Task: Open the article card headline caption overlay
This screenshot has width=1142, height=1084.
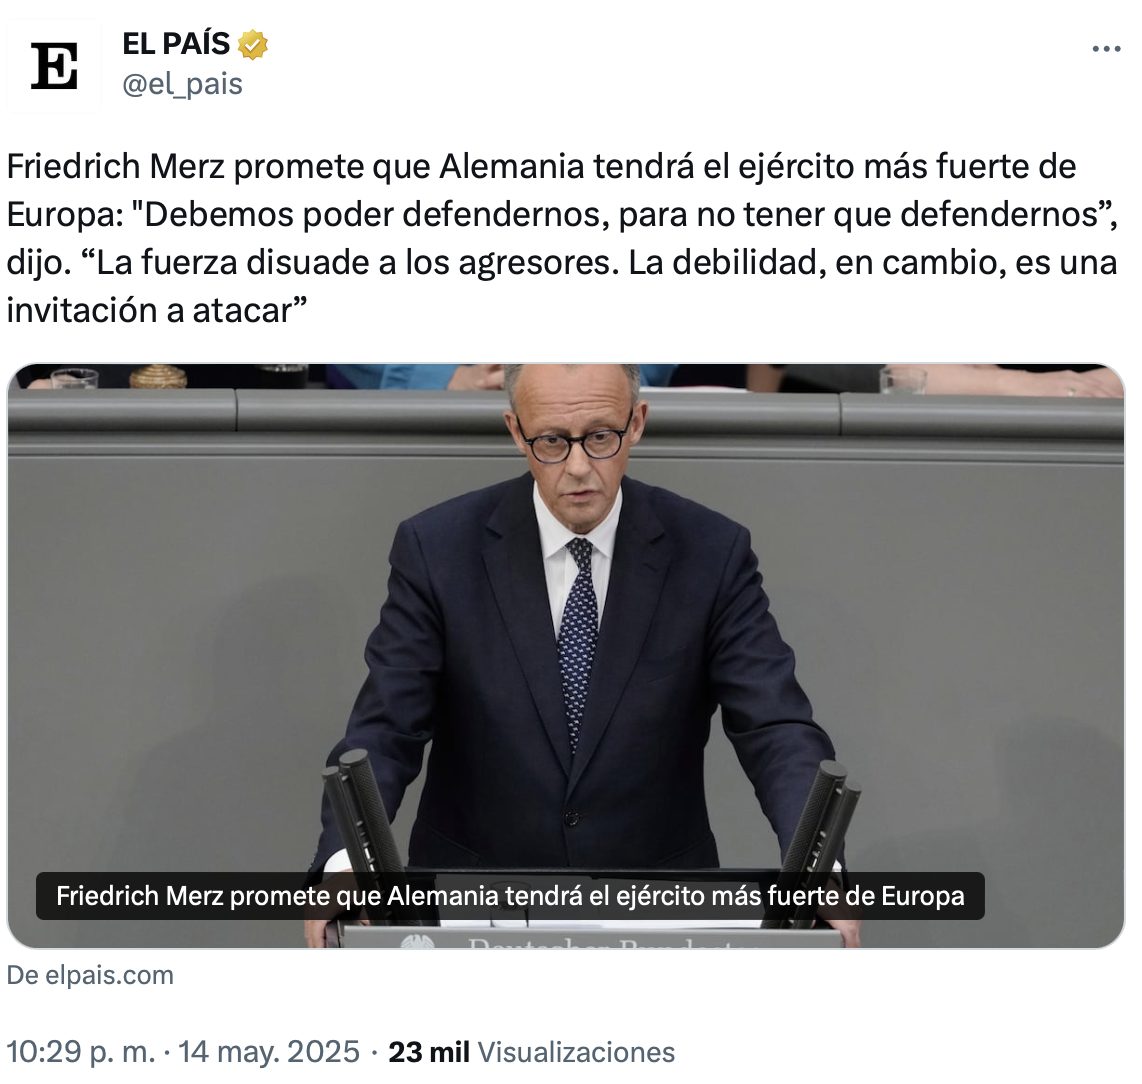Action: point(510,895)
